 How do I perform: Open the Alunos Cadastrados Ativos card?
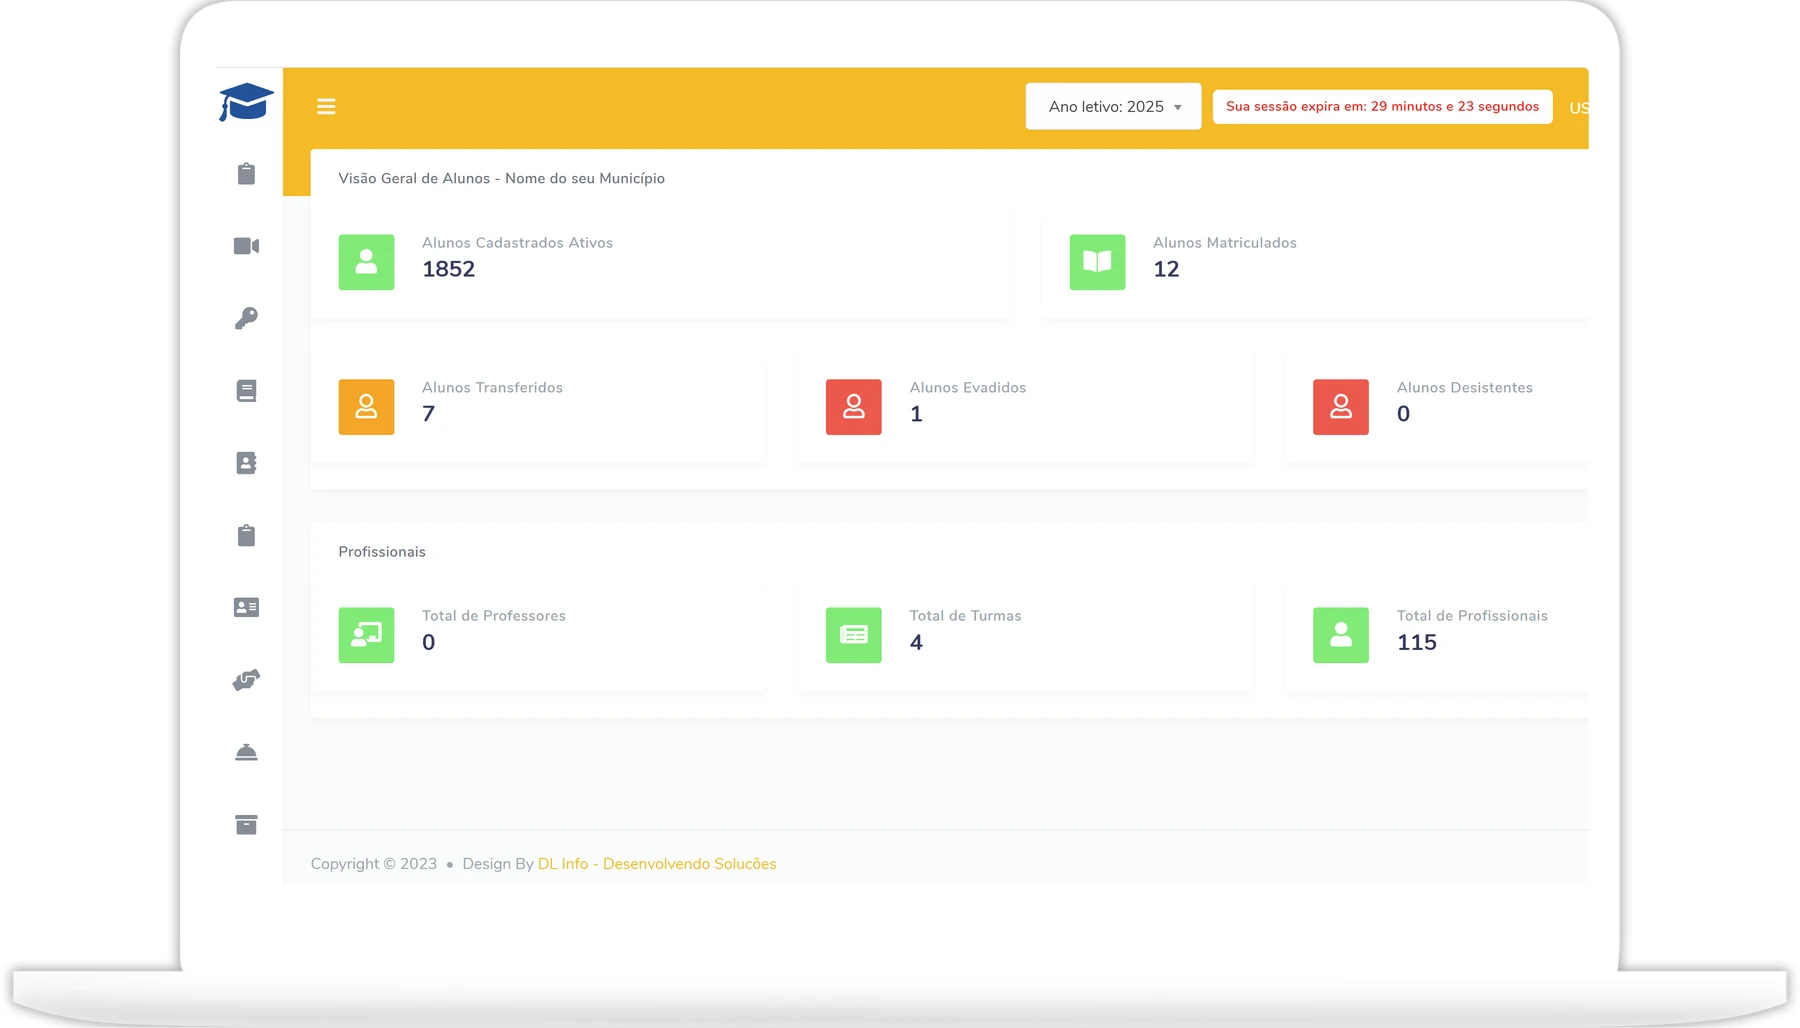coord(660,264)
